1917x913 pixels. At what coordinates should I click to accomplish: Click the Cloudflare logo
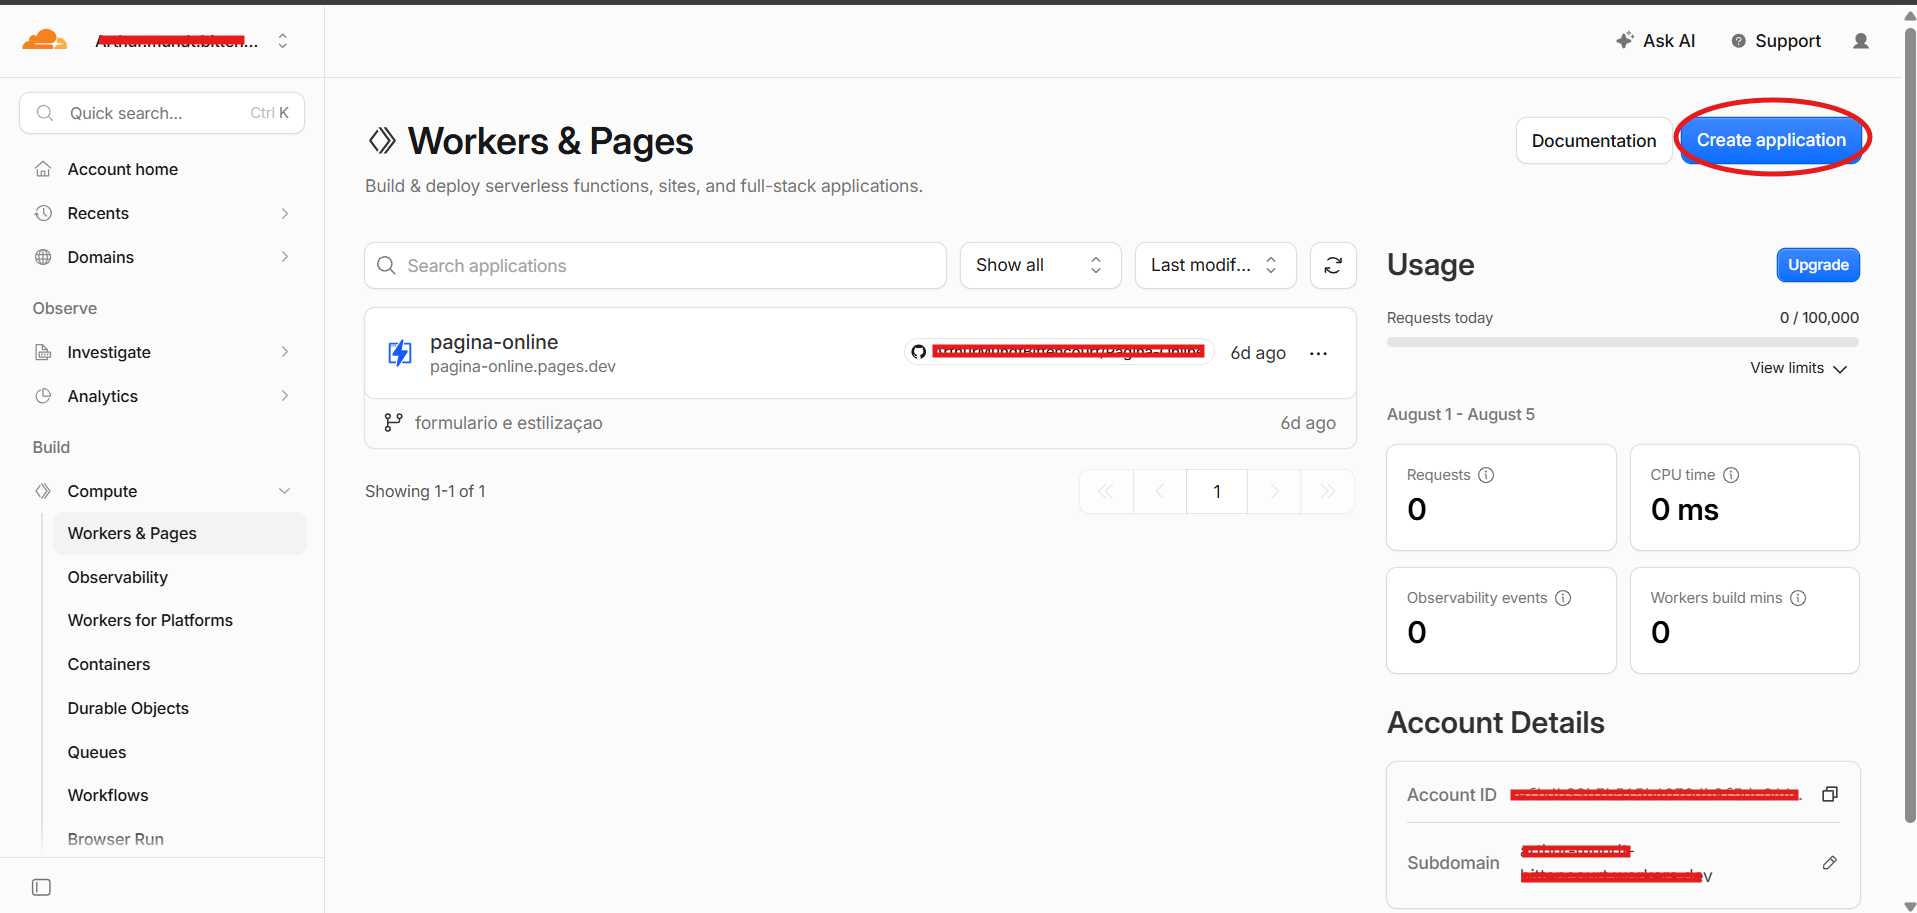(x=45, y=40)
